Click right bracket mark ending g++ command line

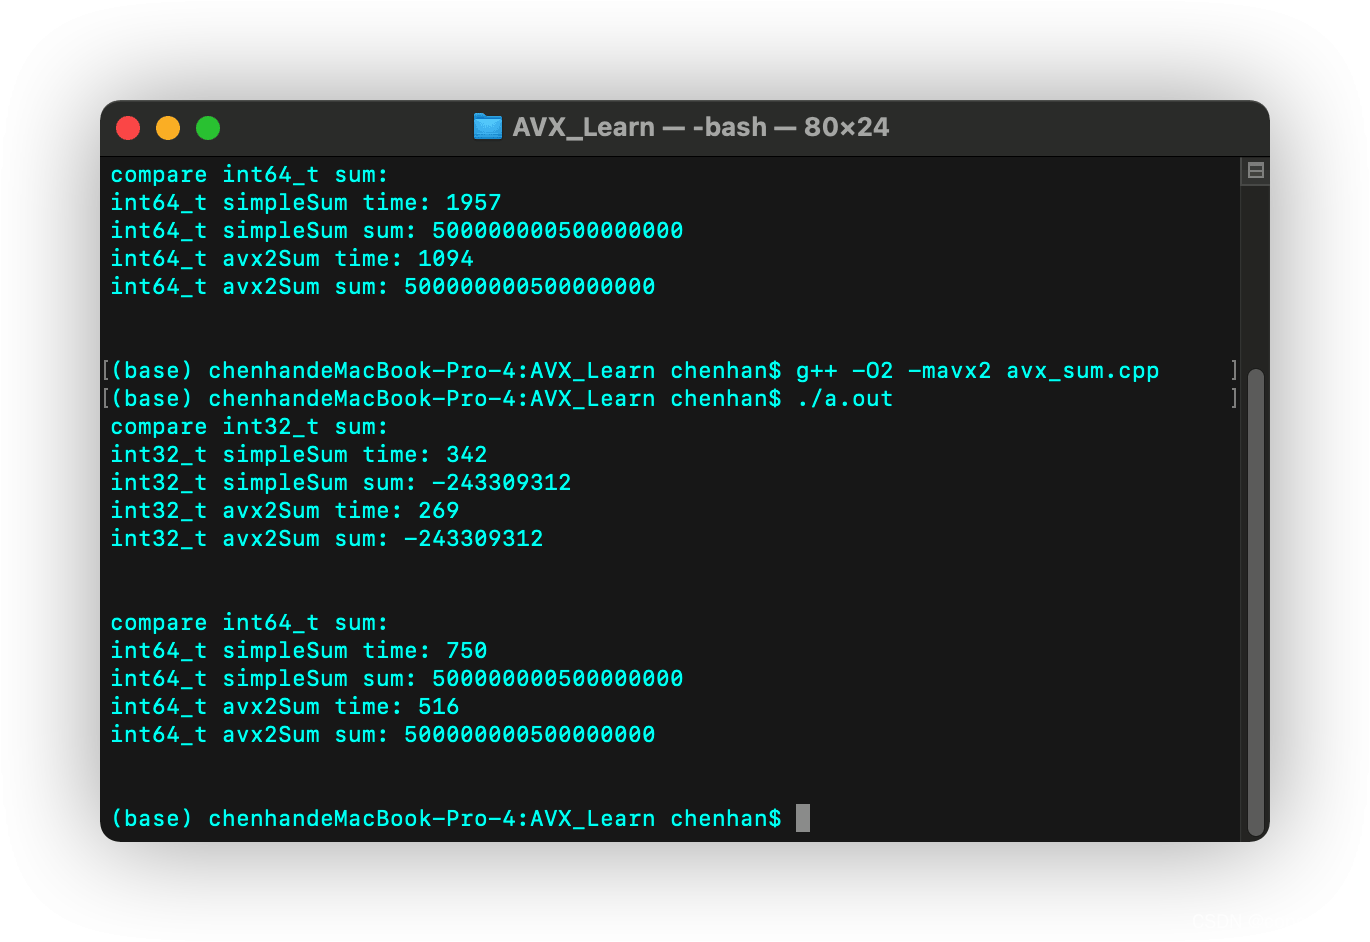1234,371
